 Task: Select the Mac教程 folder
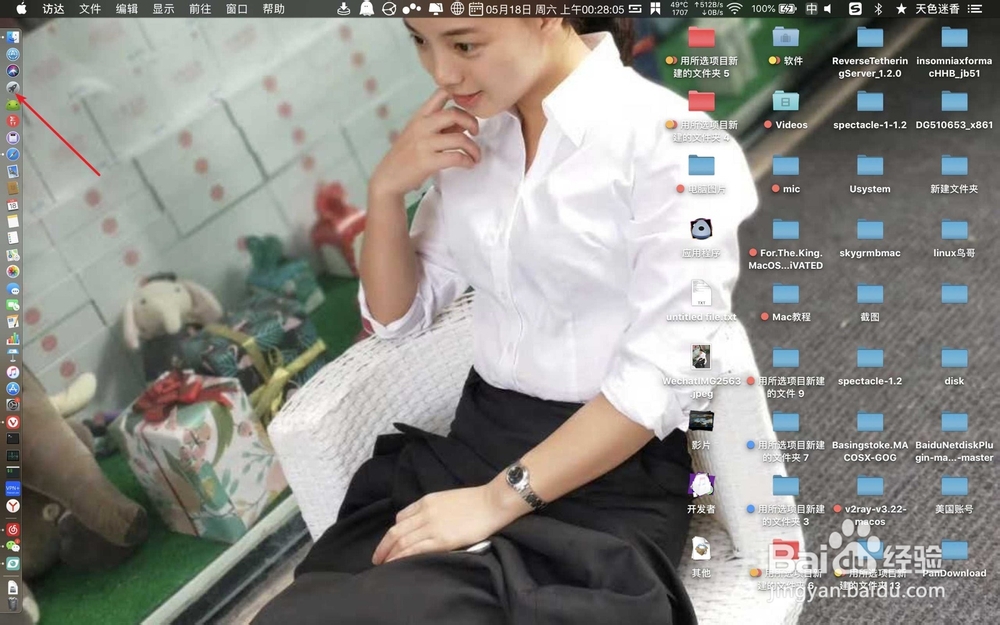(786, 302)
